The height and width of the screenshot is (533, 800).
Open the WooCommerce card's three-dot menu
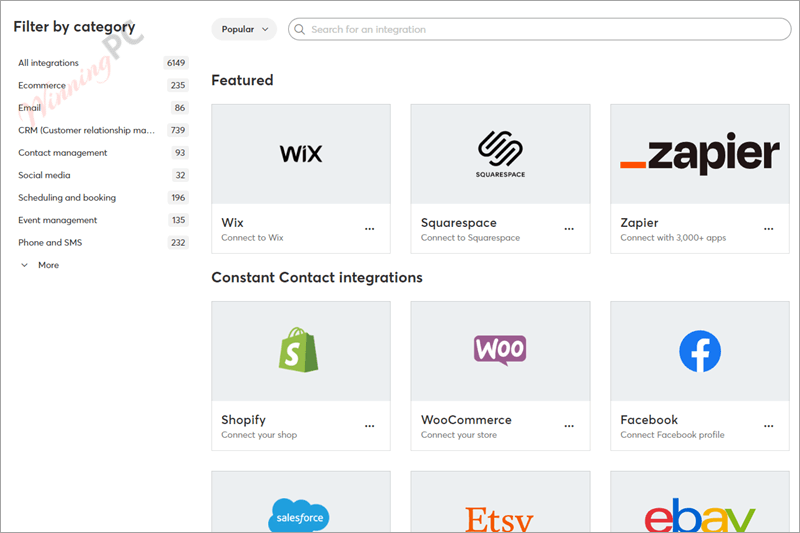click(x=569, y=426)
